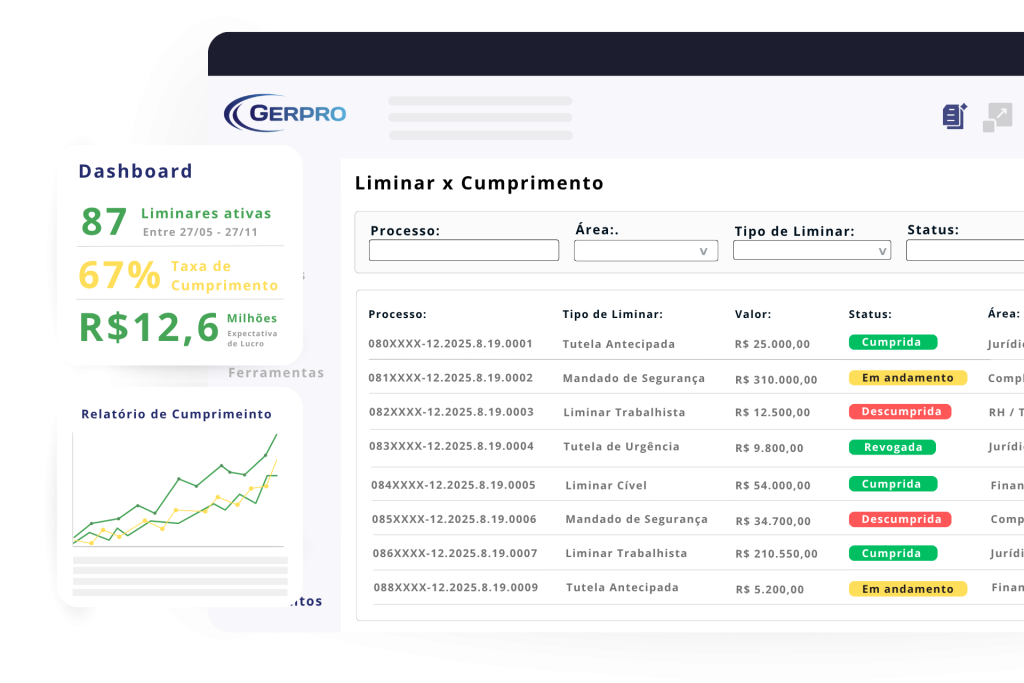Select the Tutela de Urgência row entry

pyautogui.click(x=620, y=446)
